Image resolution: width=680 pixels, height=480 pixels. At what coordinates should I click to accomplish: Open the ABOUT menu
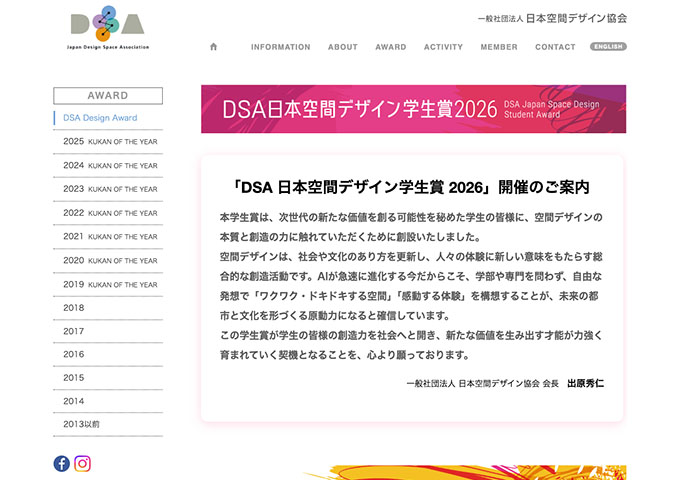(343, 47)
